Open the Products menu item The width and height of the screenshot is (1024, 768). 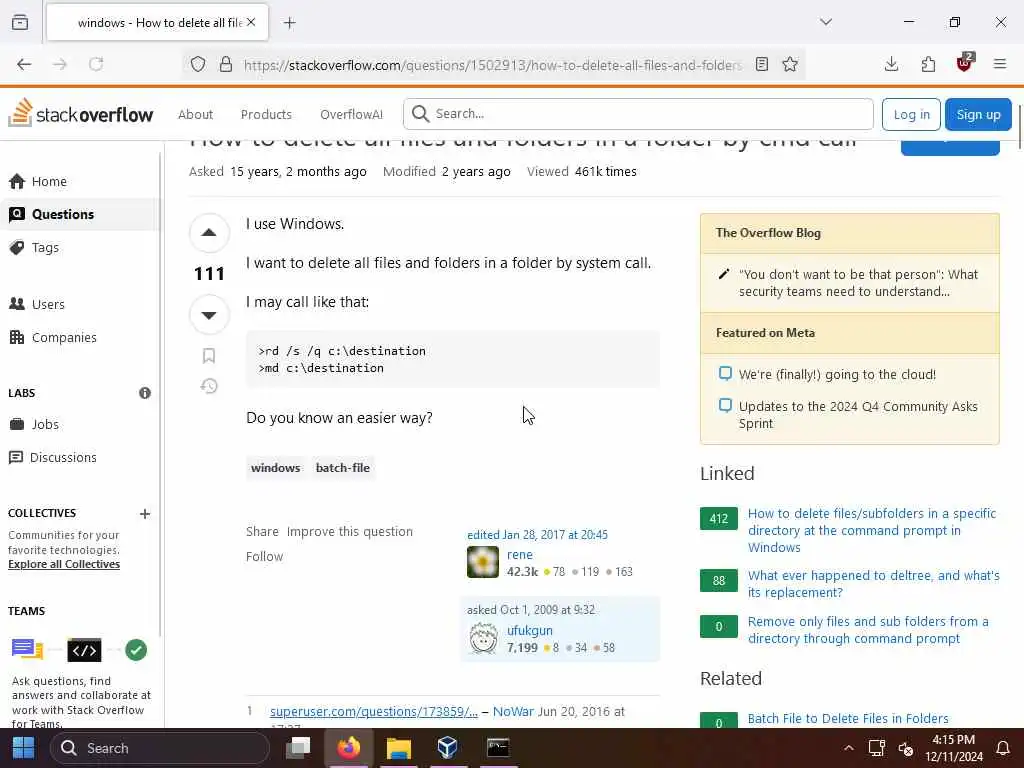tap(266, 114)
